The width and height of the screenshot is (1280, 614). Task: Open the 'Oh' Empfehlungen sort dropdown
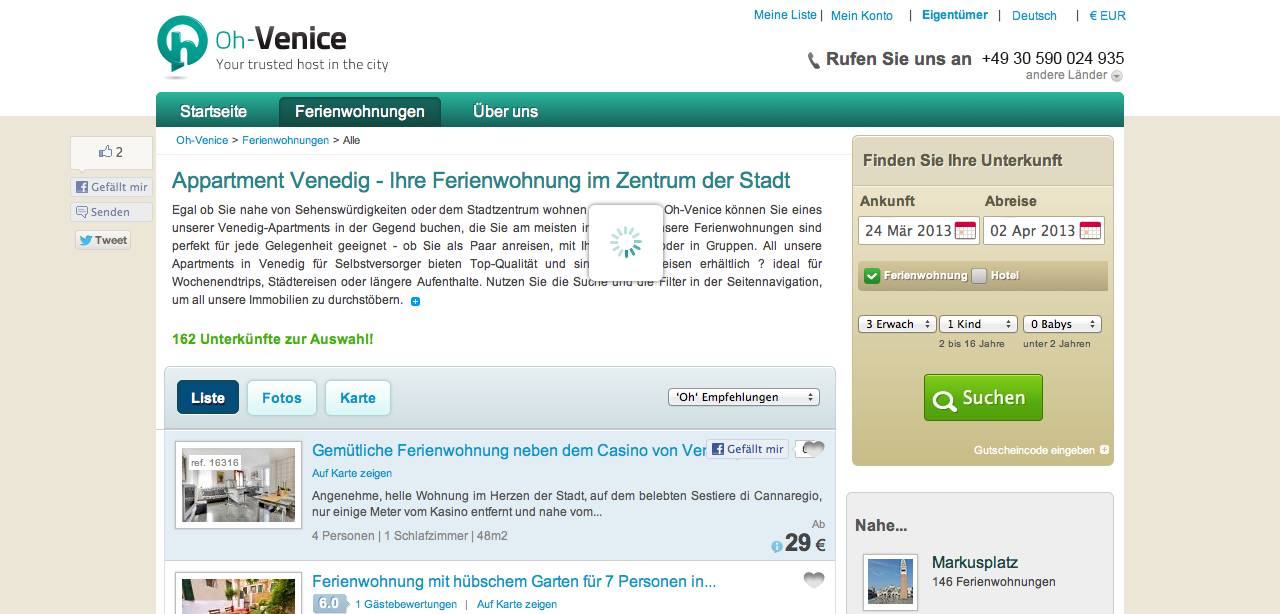point(743,397)
